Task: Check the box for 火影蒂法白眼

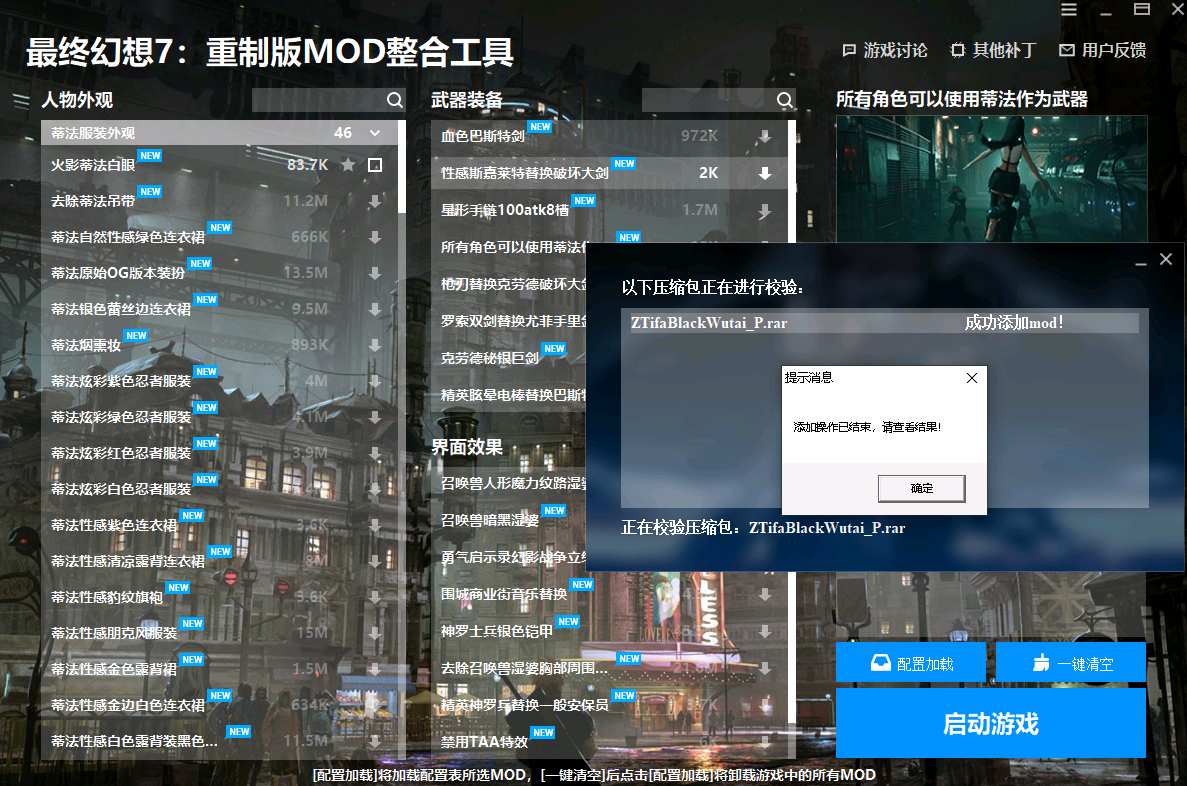Action: click(x=375, y=165)
